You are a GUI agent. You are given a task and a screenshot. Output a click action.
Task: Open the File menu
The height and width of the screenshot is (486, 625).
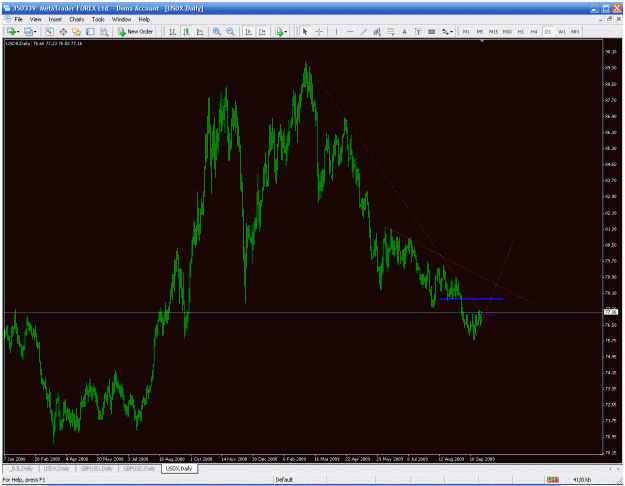tap(19, 19)
